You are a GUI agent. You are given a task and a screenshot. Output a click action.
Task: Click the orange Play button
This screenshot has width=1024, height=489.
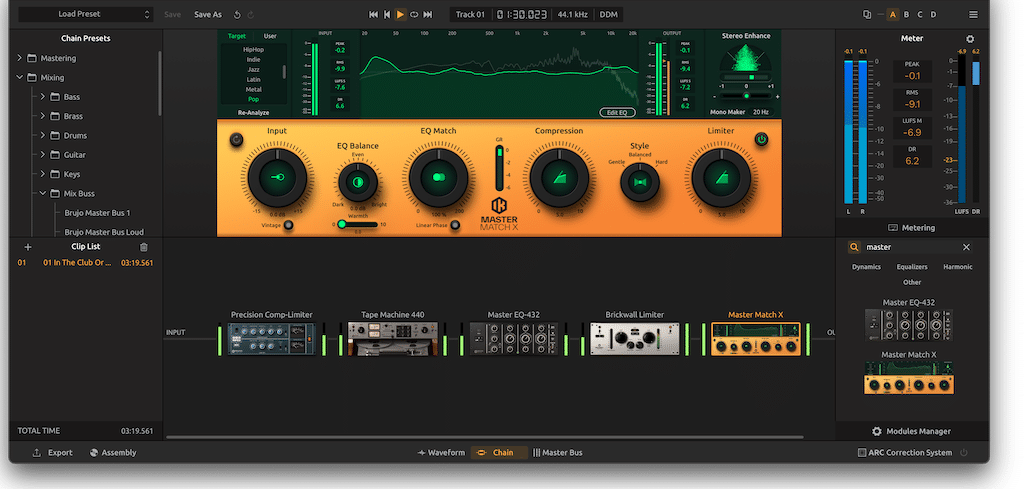(x=400, y=14)
